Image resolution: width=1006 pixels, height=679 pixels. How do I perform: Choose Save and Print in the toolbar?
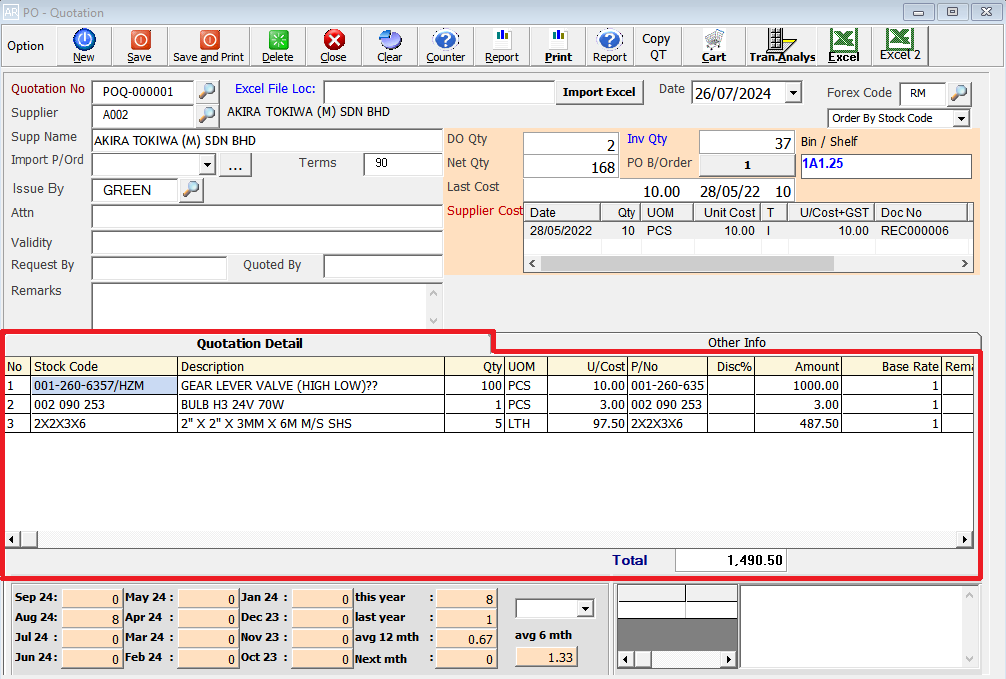pyautogui.click(x=209, y=46)
